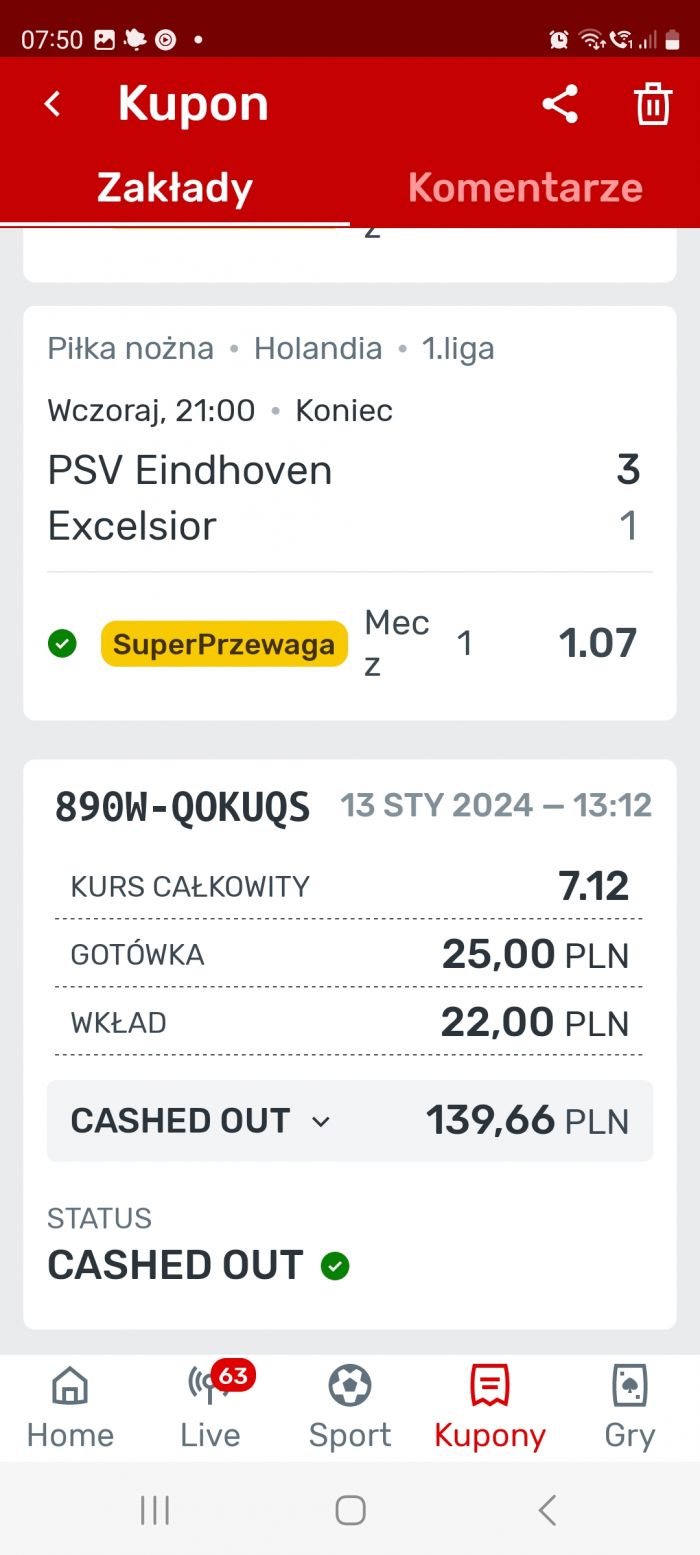This screenshot has height=1555, width=700.
Task: Switch to Komentarze tab
Action: [x=525, y=187]
